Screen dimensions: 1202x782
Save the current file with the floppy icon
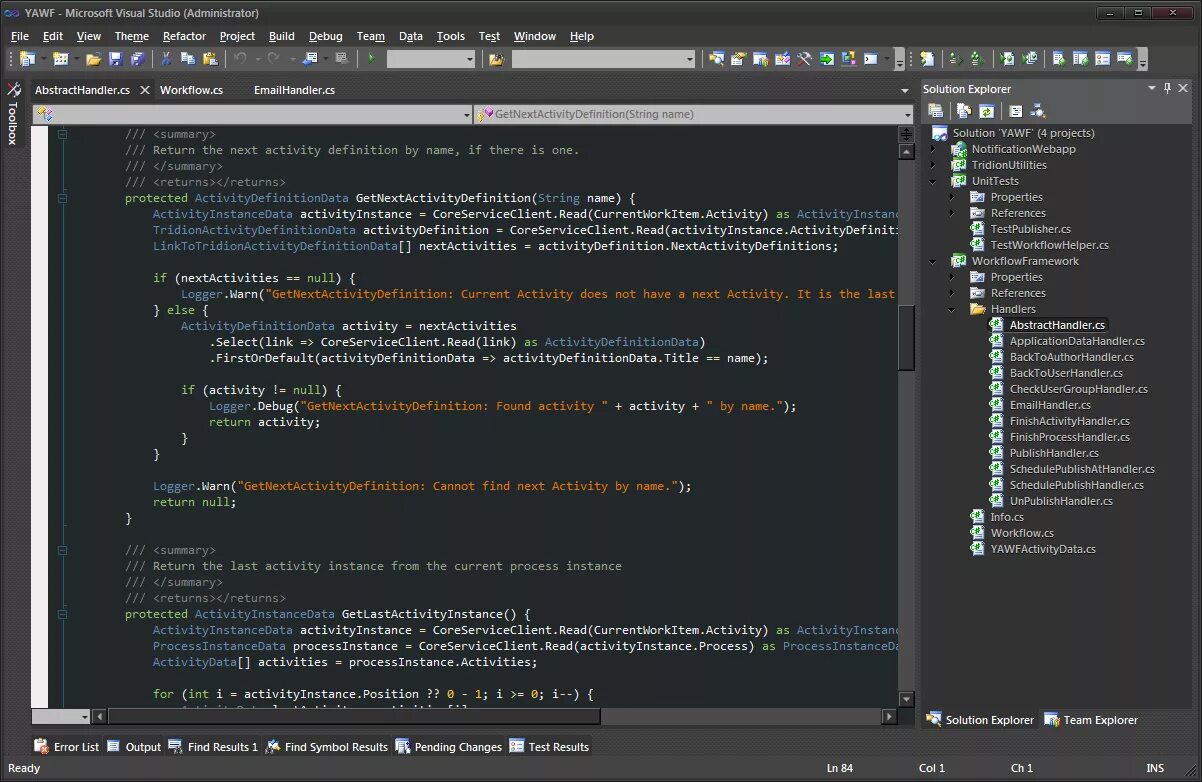pyautogui.click(x=115, y=59)
